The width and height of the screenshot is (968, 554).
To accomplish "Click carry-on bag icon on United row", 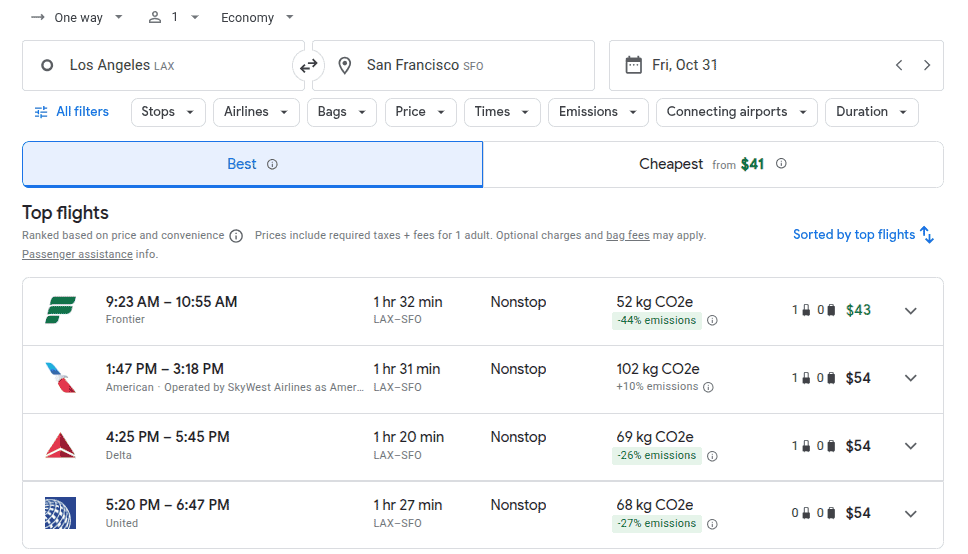I will [x=806, y=513].
